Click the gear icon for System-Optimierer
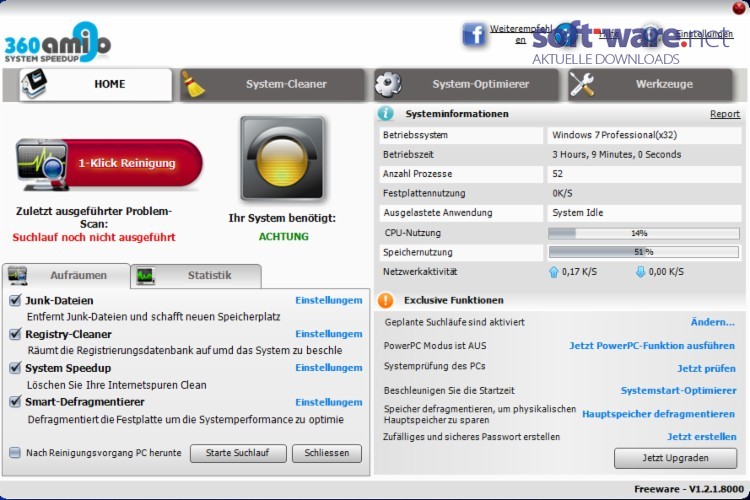This screenshot has width=750, height=500. [388, 84]
